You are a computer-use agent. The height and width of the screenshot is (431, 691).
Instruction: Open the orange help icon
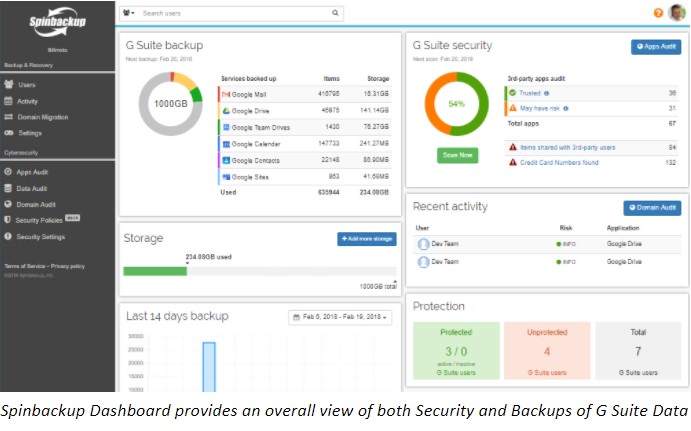click(x=658, y=13)
